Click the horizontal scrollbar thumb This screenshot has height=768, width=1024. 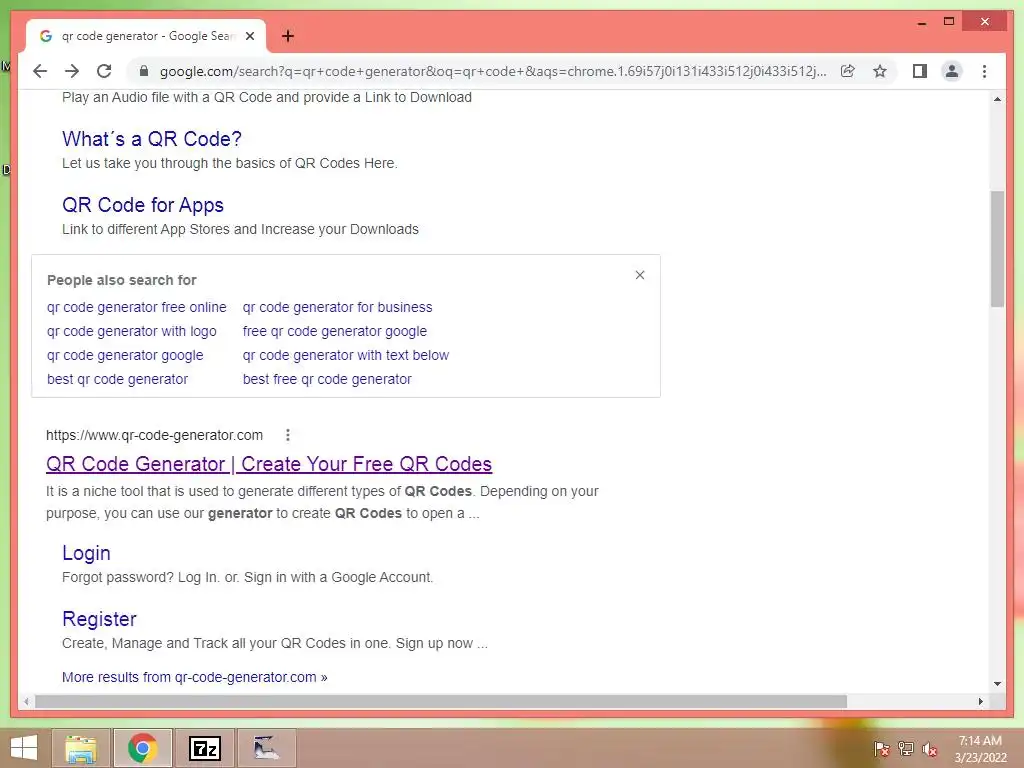441,701
